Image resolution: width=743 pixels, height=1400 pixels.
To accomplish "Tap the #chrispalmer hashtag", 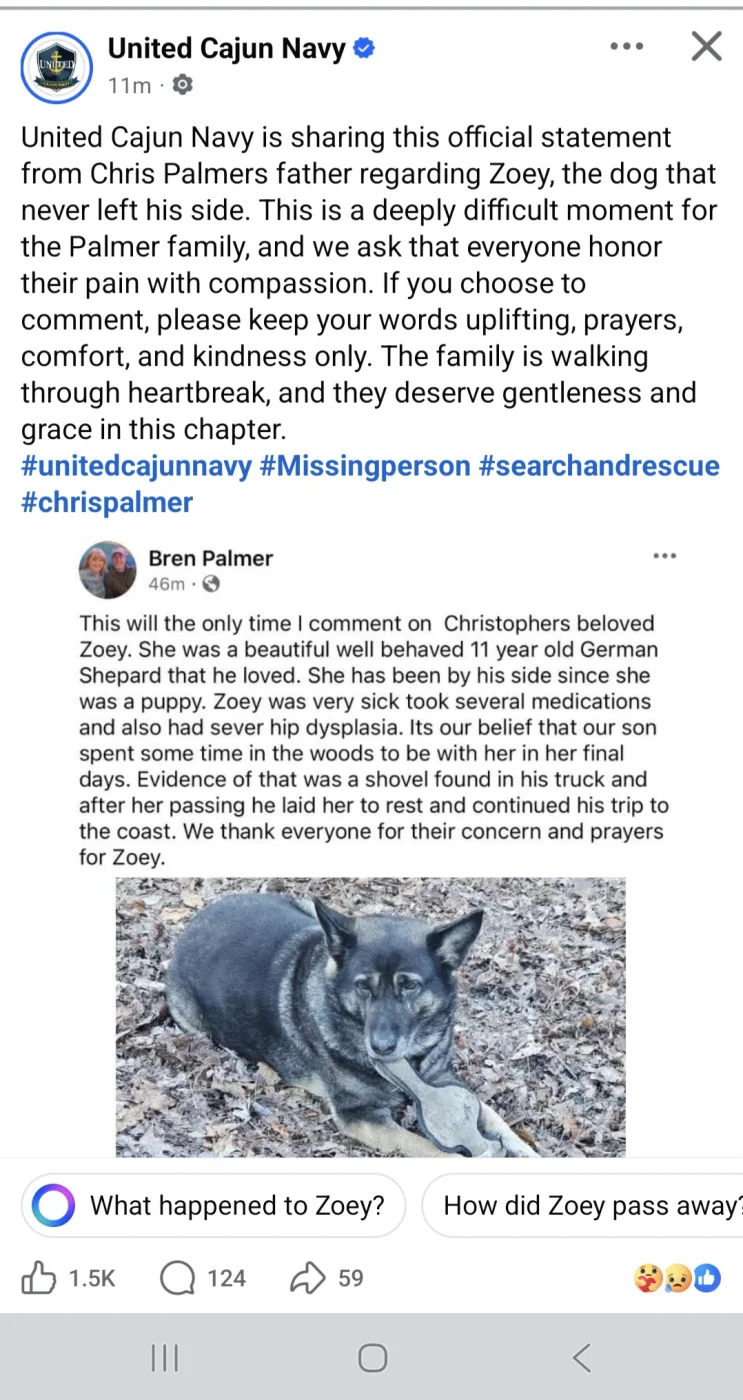I will (107, 502).
